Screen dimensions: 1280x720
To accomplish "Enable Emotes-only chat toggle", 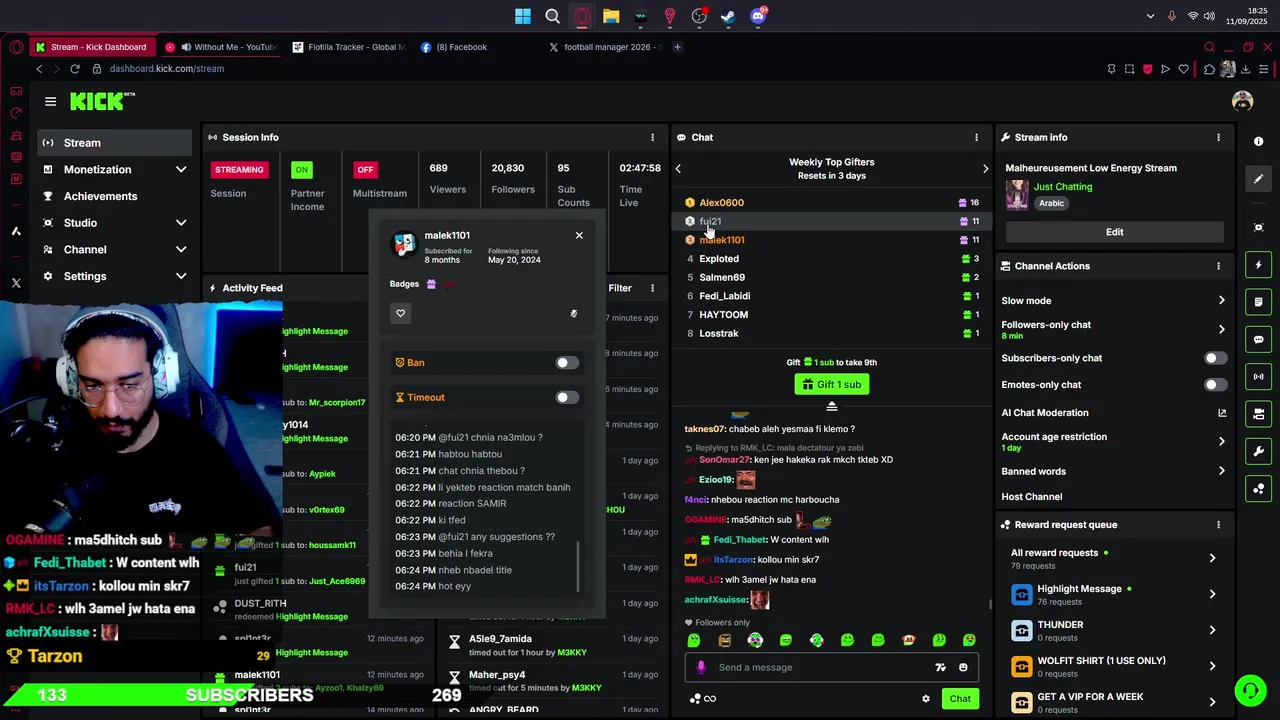I will (1214, 384).
